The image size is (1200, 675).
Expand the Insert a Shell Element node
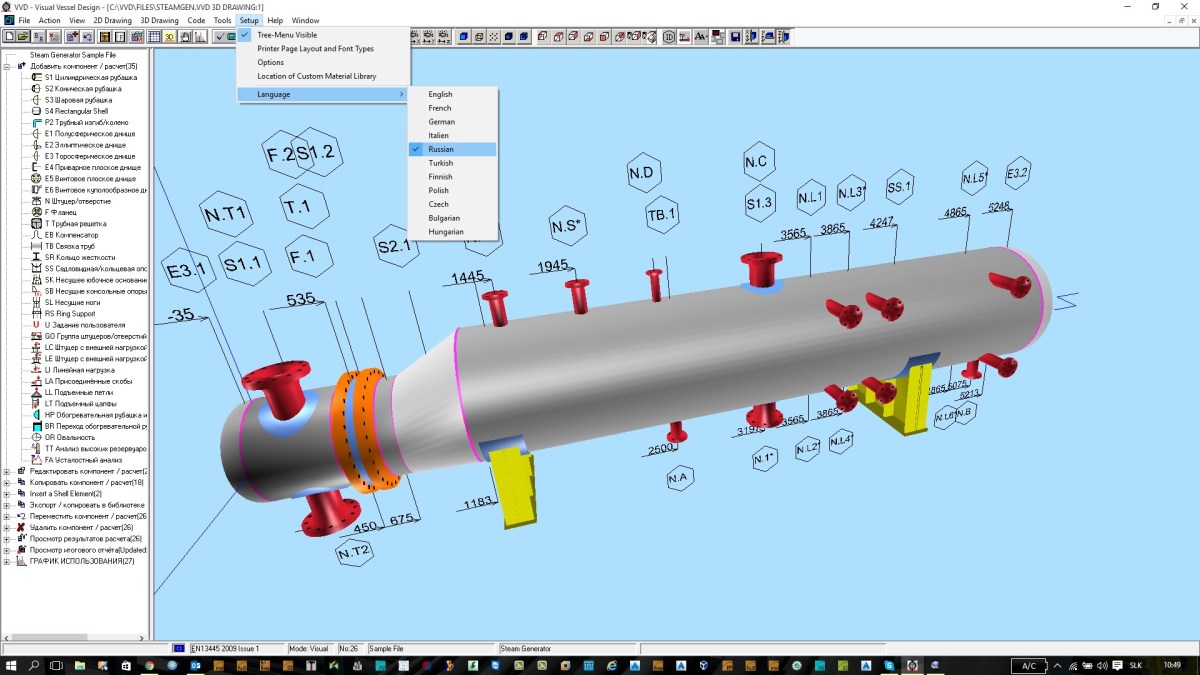click(x=6, y=493)
